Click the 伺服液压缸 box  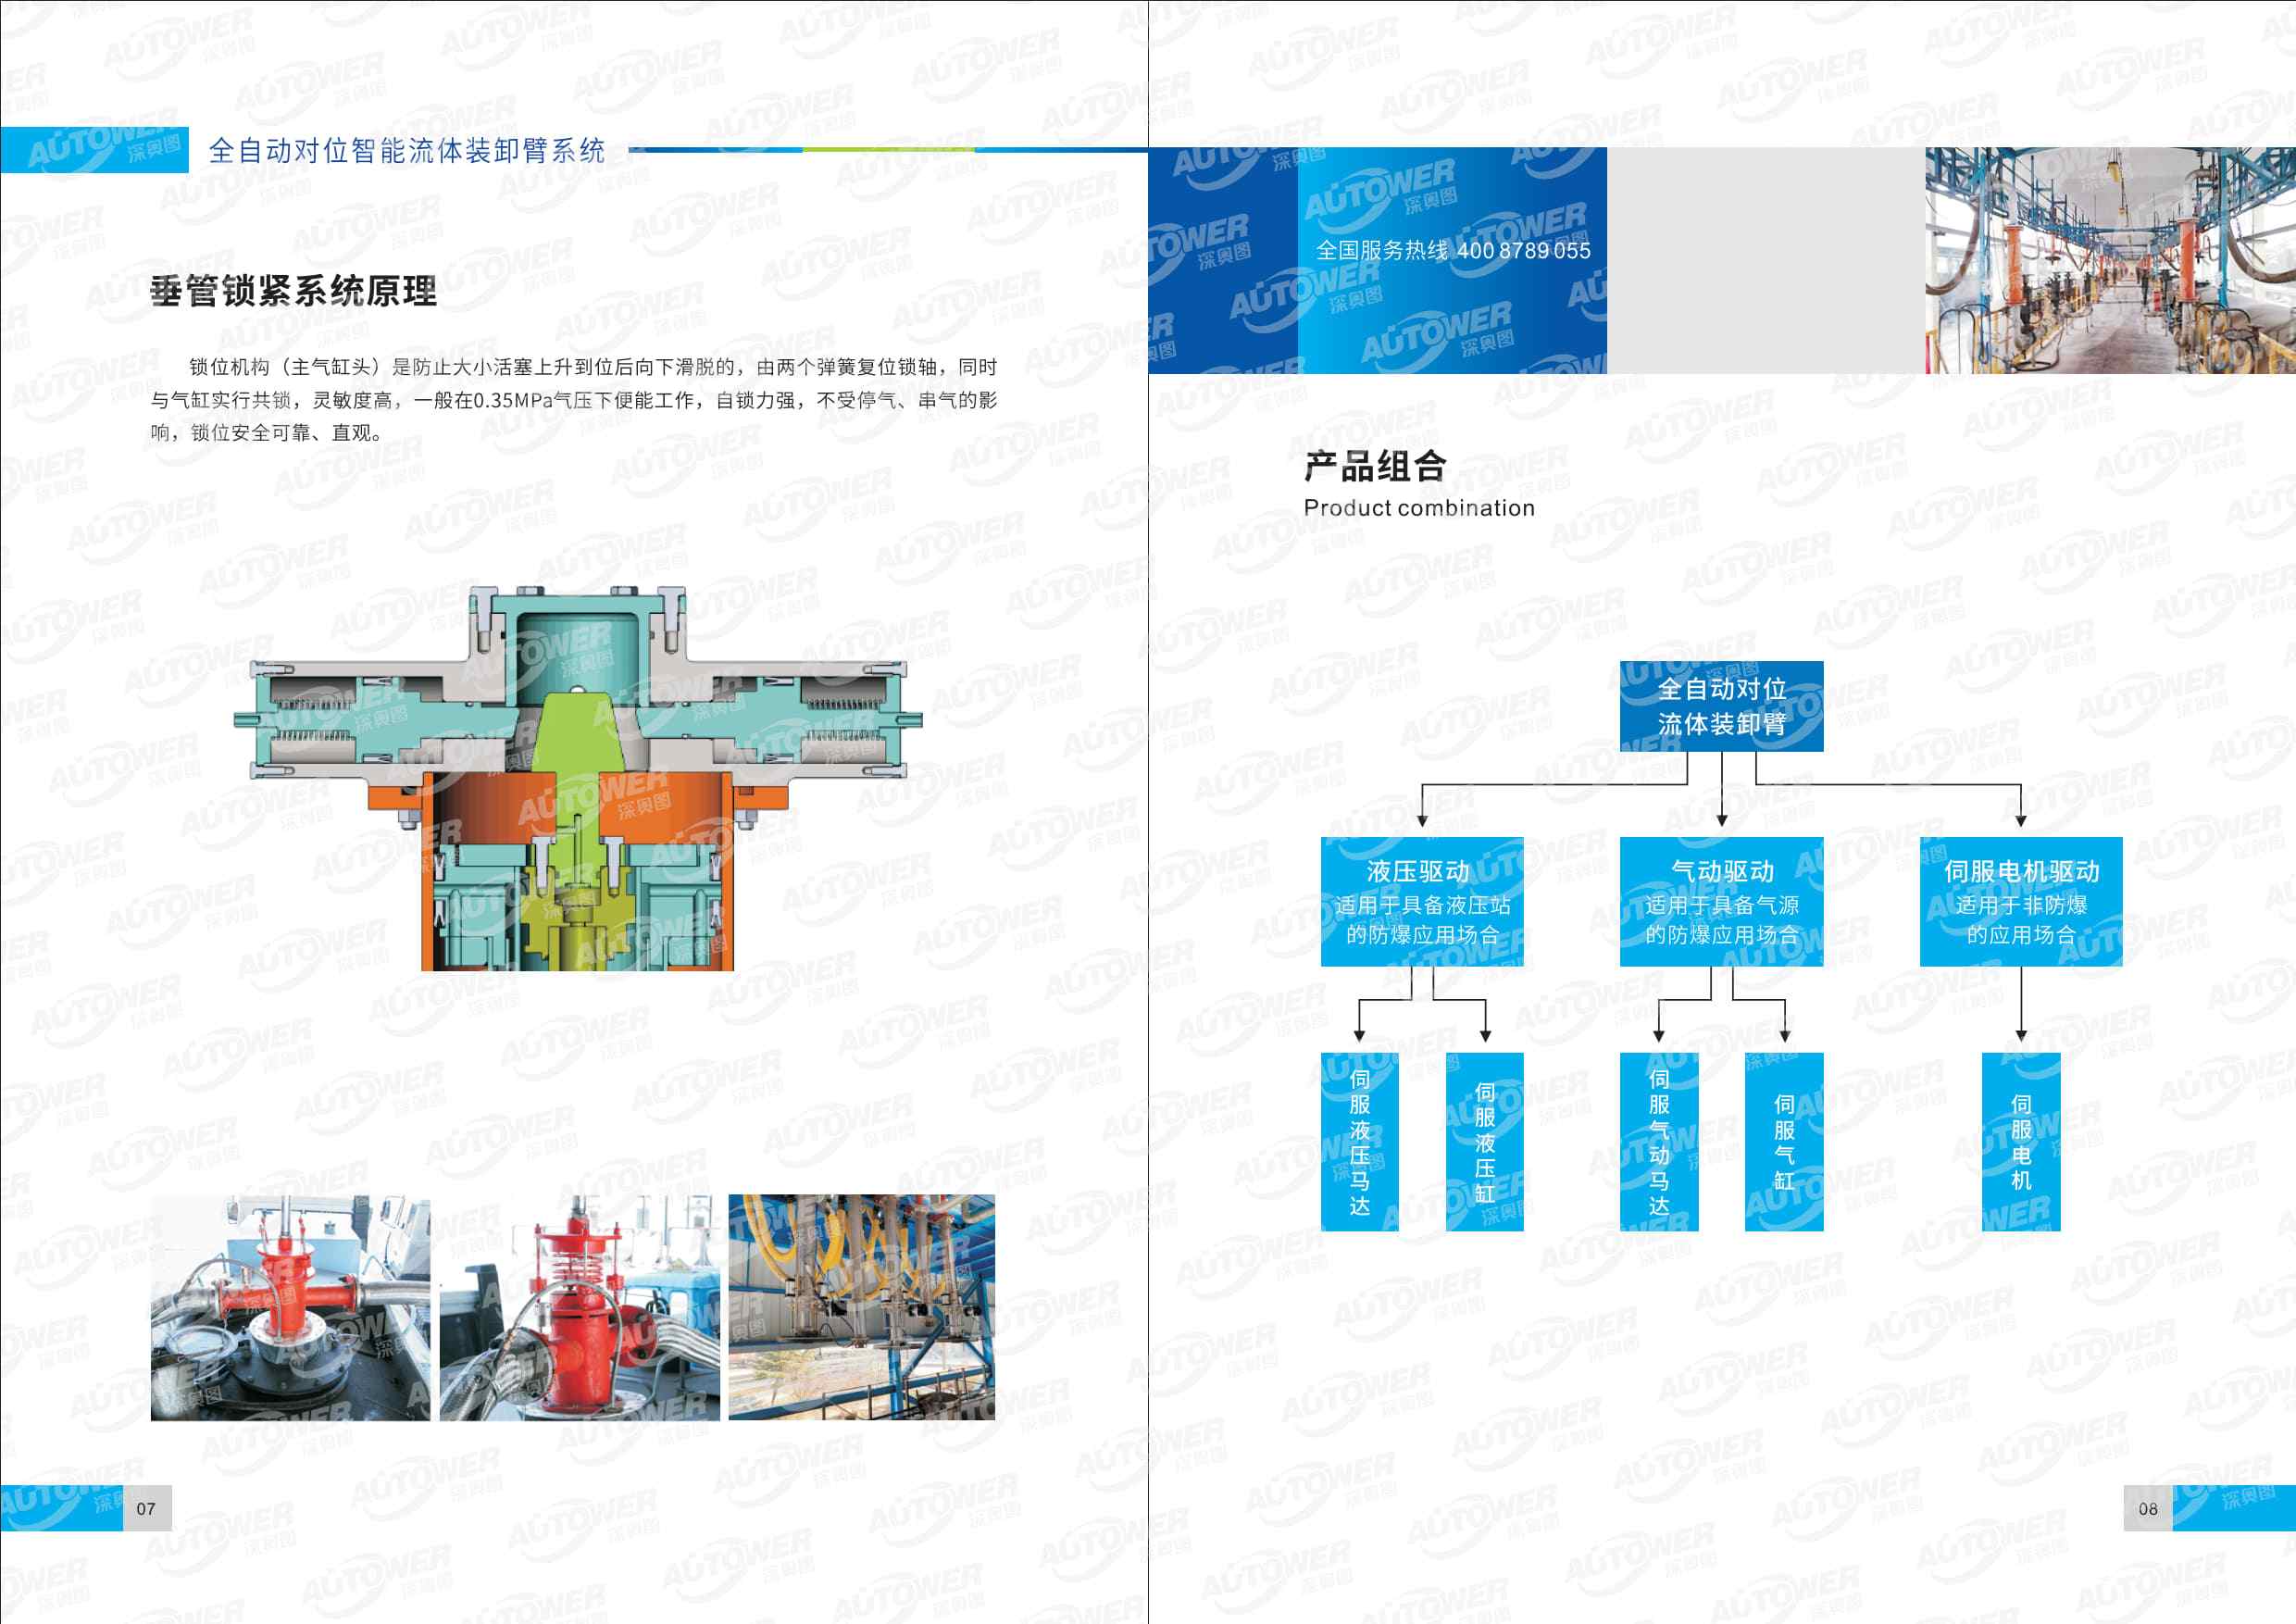coord(1485,1141)
